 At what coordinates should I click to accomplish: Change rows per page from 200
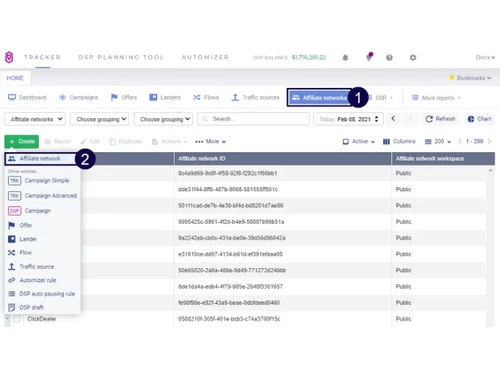point(438,142)
